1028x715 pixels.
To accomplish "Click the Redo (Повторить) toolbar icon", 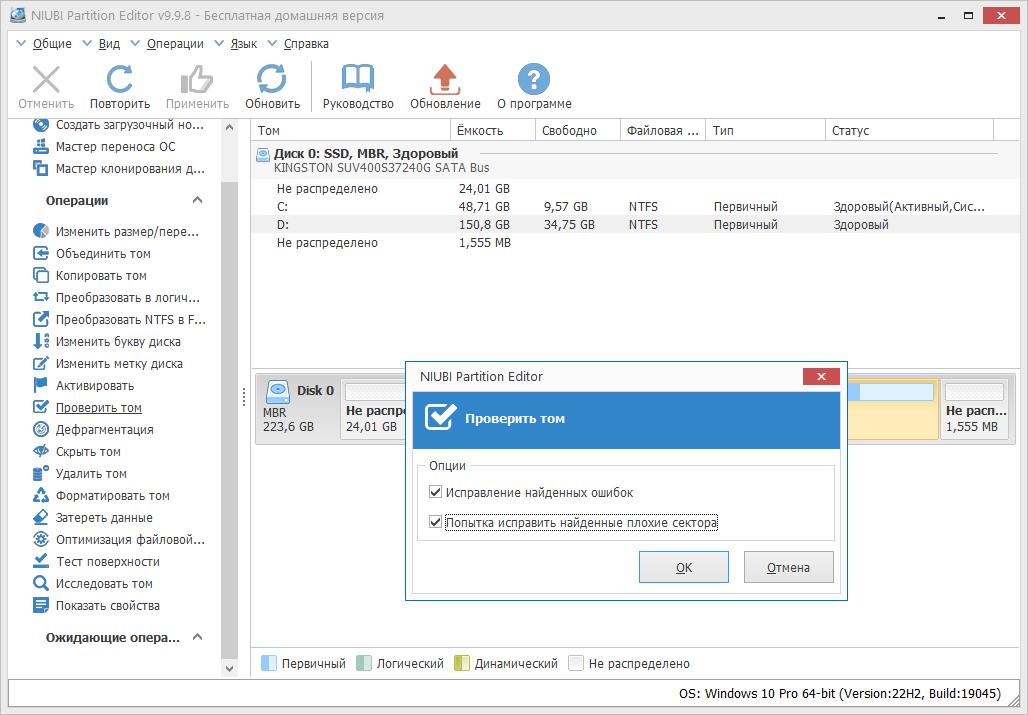I will pos(119,80).
